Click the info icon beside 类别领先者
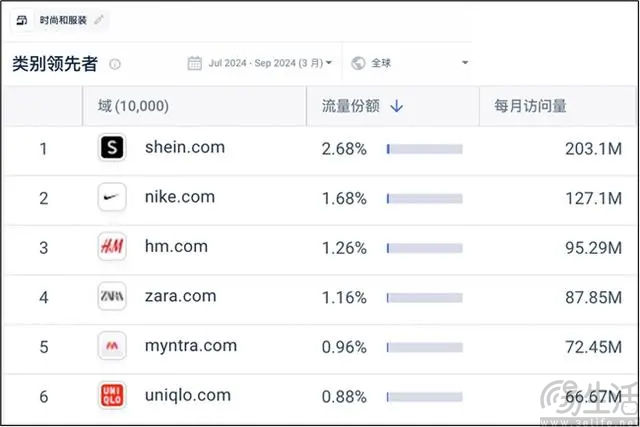 115,64
